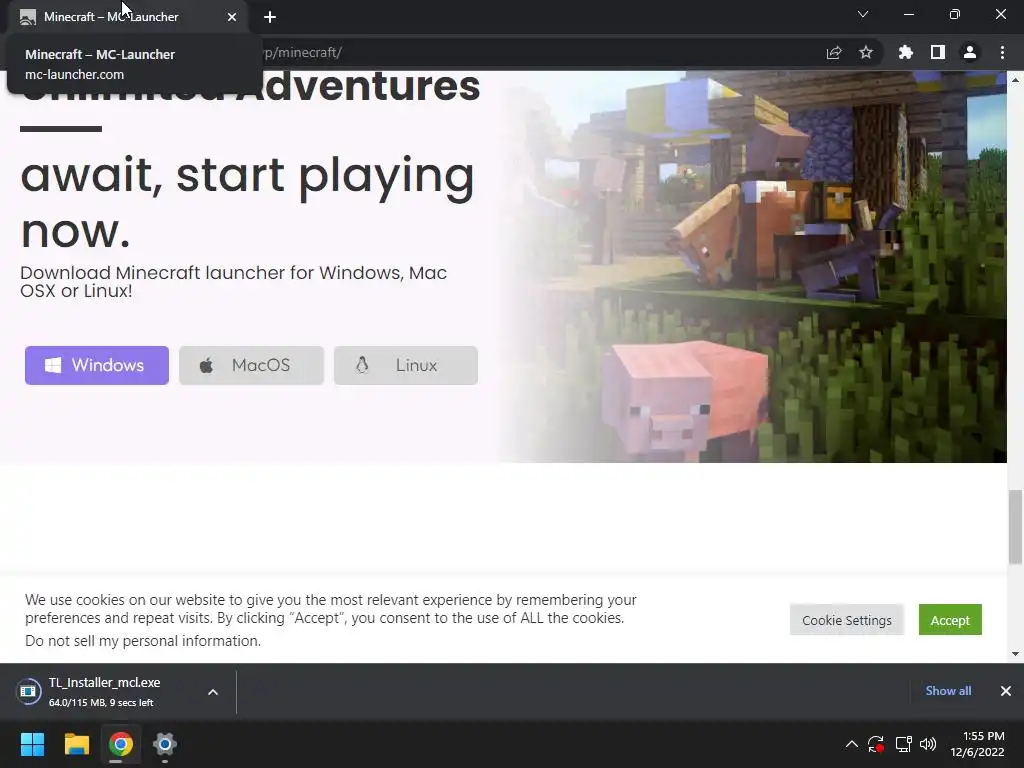
Task: Open Cookie Settings
Action: pos(846,620)
